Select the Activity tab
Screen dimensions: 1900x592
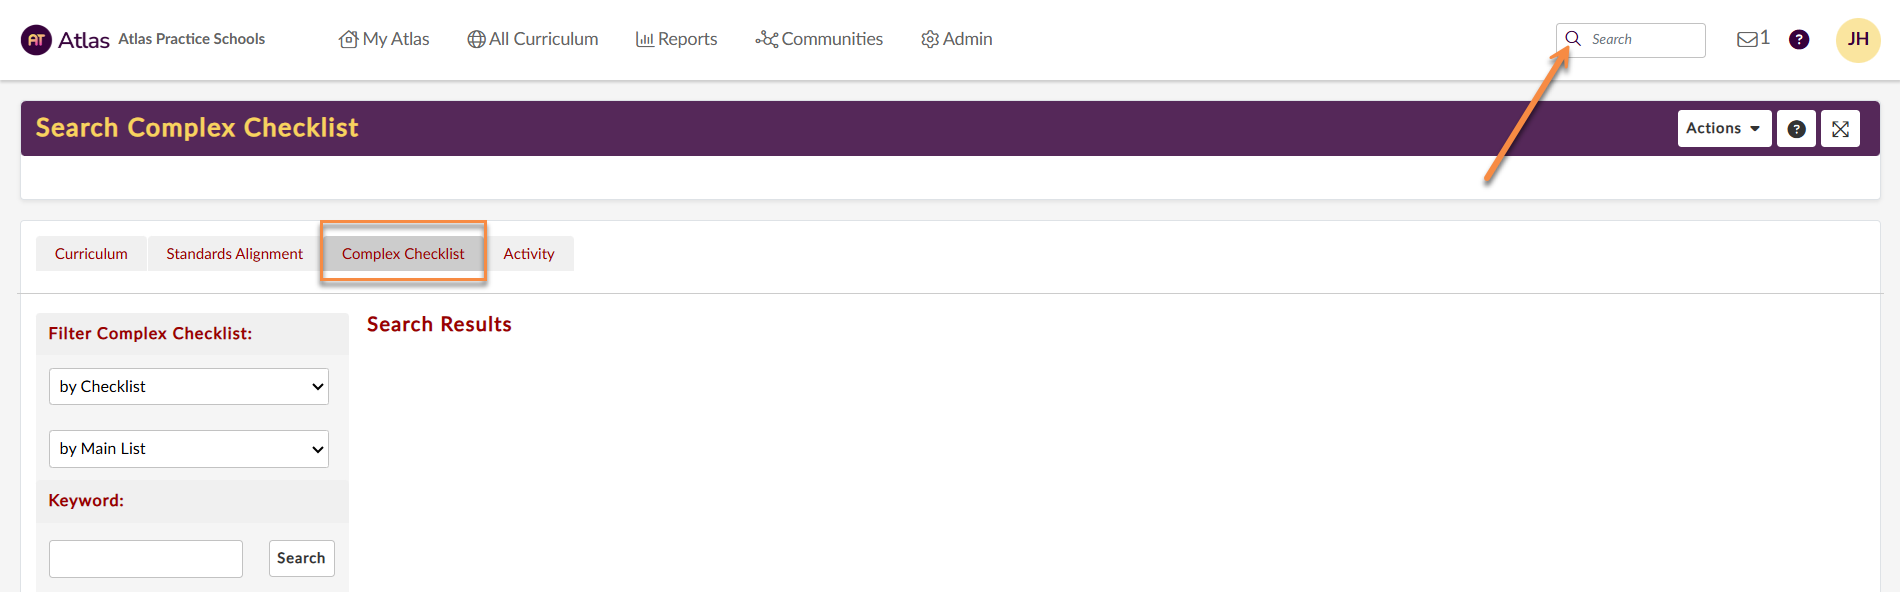pos(528,254)
